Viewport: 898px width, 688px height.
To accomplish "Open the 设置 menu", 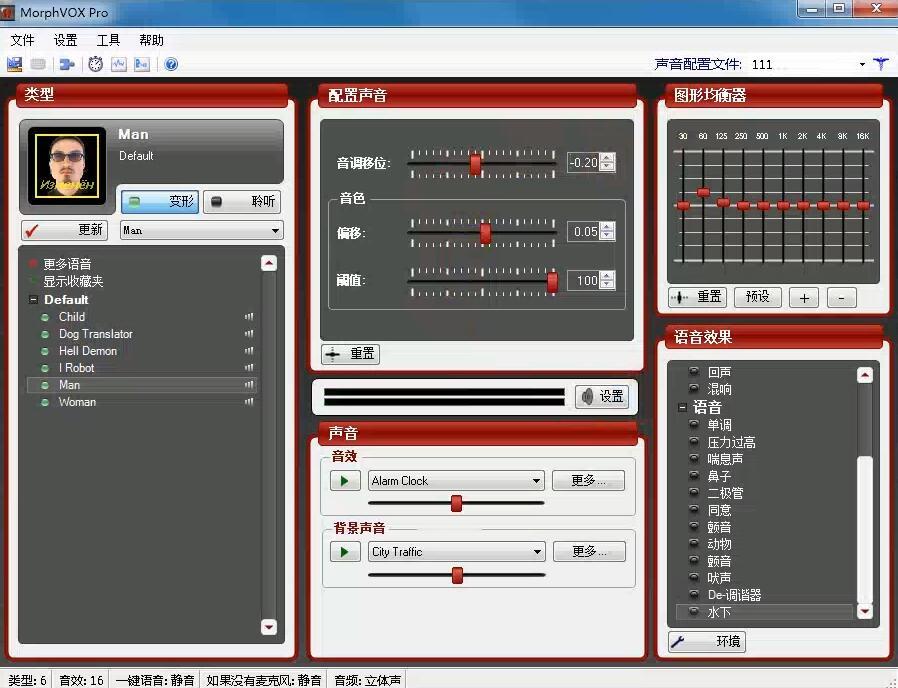I will coord(65,40).
